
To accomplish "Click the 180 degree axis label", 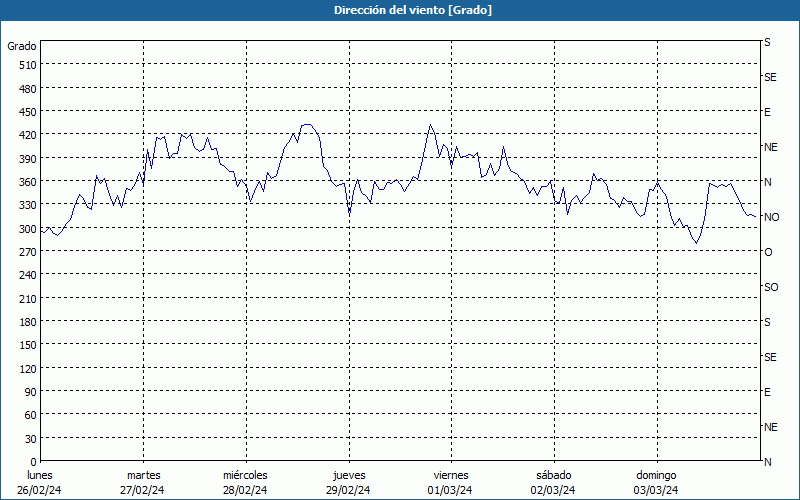I will (x=28, y=322).
